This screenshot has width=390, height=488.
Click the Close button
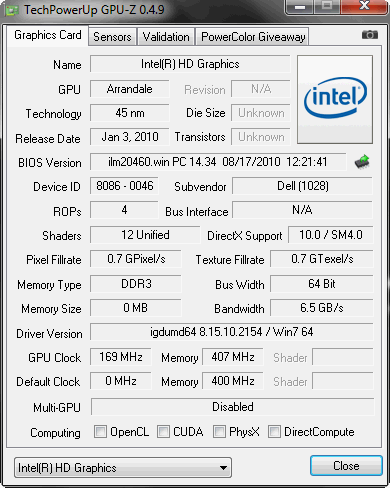coord(346,466)
